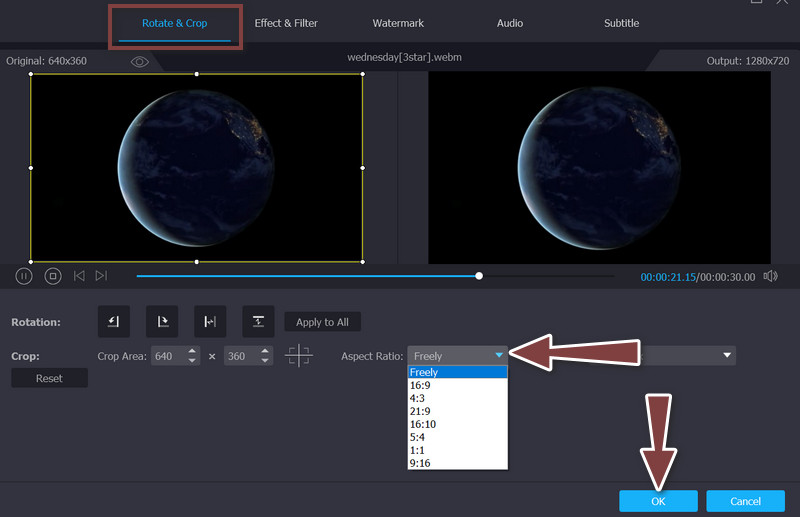Skip to next frame

tap(101, 276)
